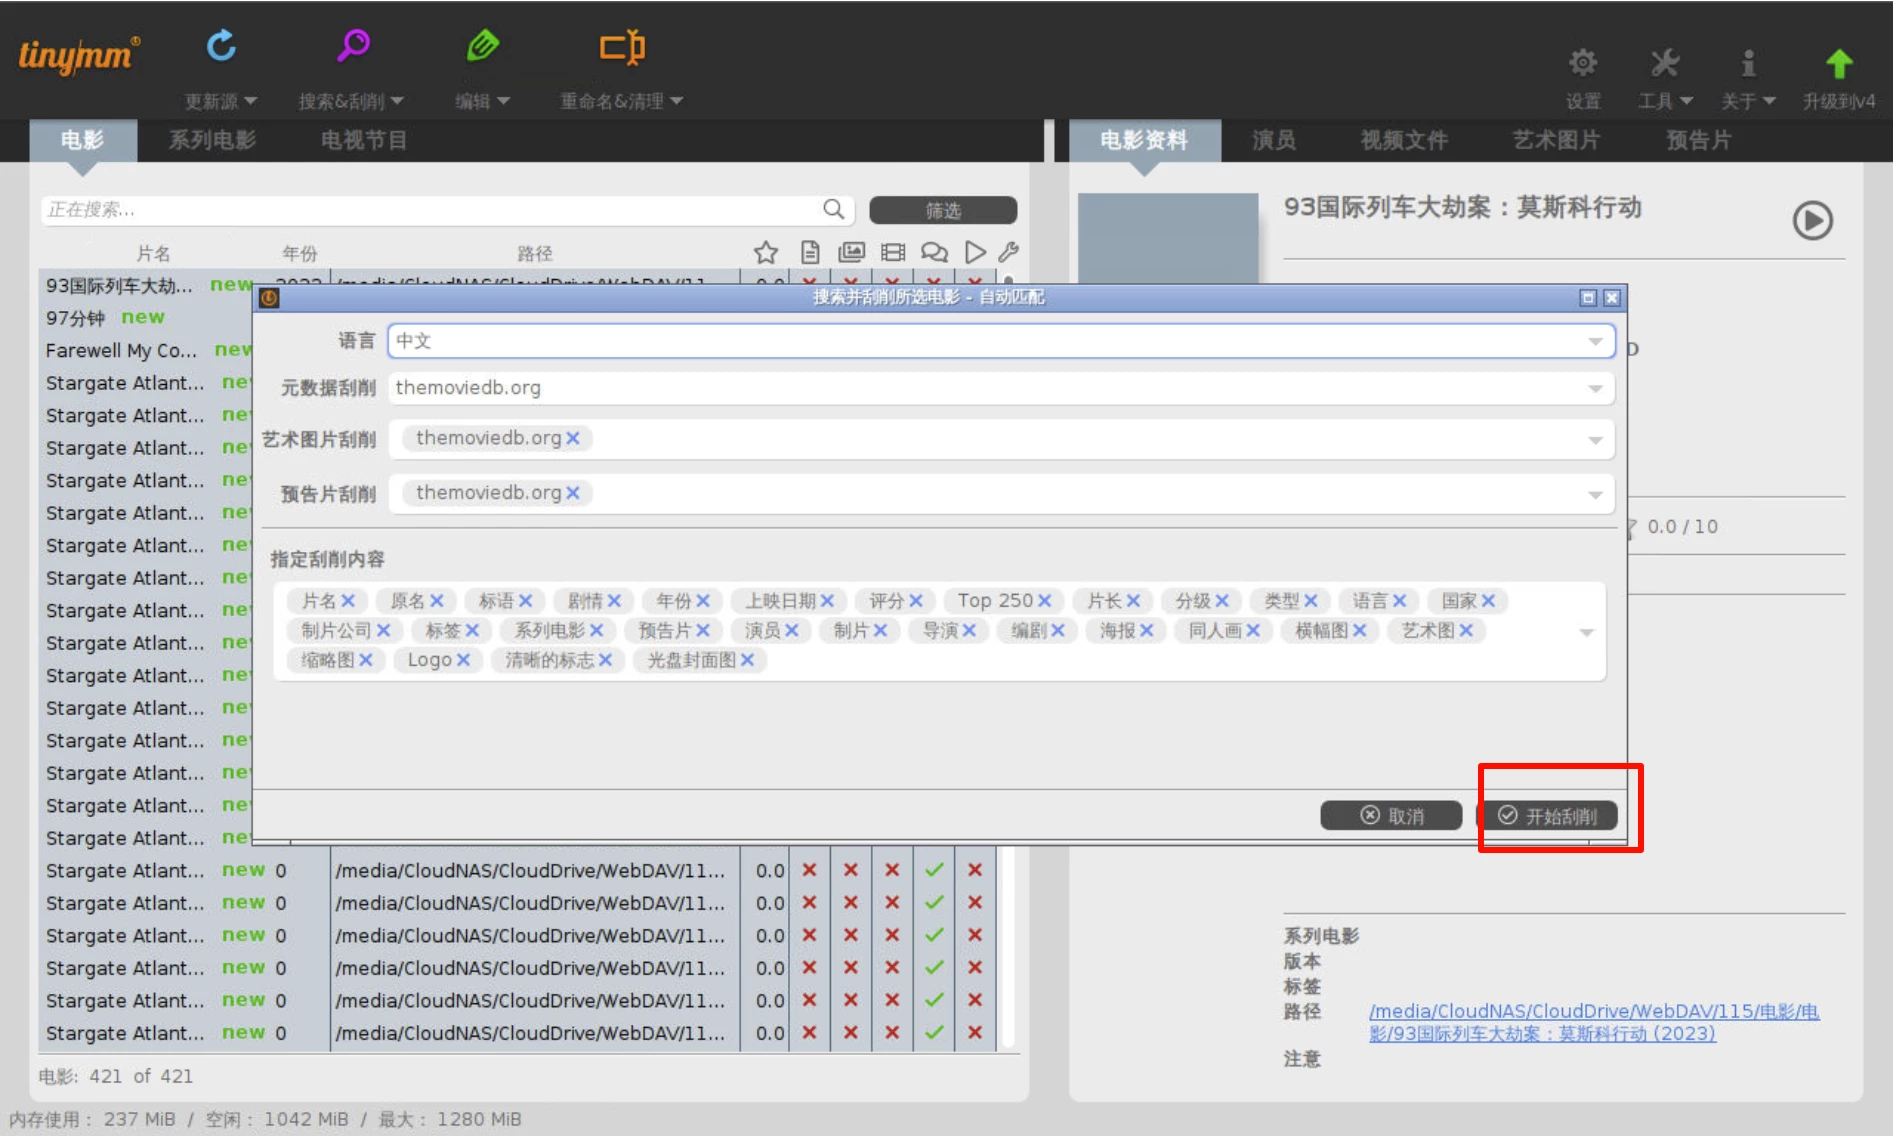Remove the Top 250 tag
This screenshot has height=1136, width=1893.
coord(1044,601)
